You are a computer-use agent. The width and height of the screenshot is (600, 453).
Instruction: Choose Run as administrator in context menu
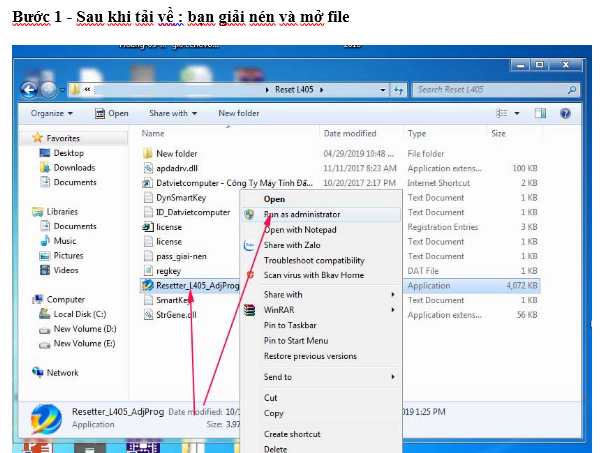[301, 215]
